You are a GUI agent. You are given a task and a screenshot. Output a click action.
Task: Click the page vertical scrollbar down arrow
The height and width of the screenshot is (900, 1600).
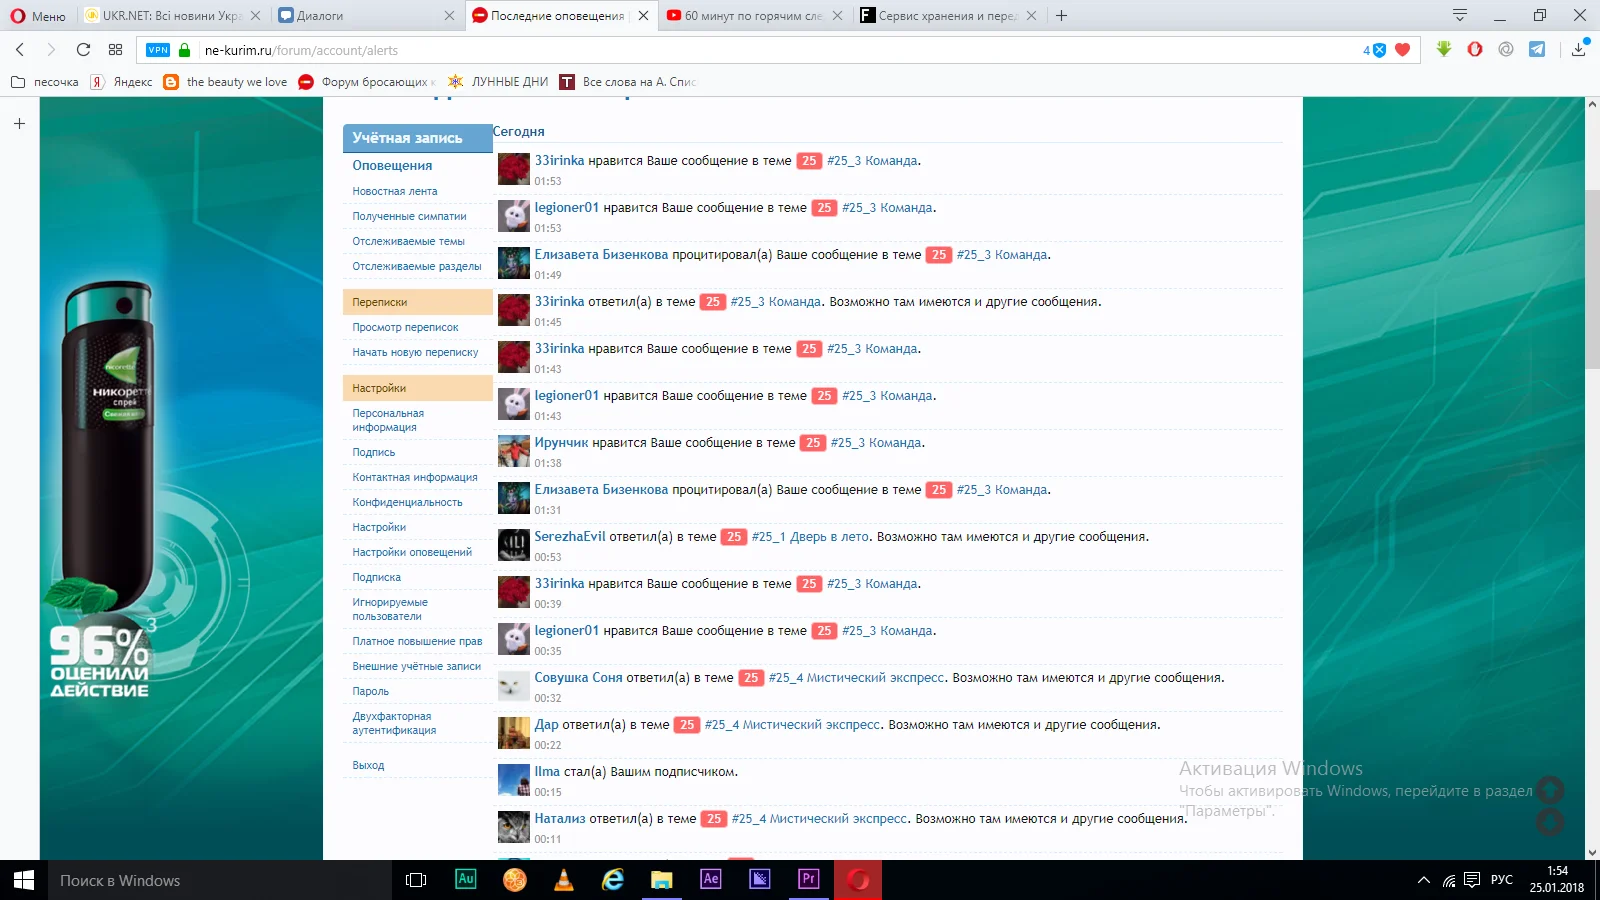[1591, 852]
